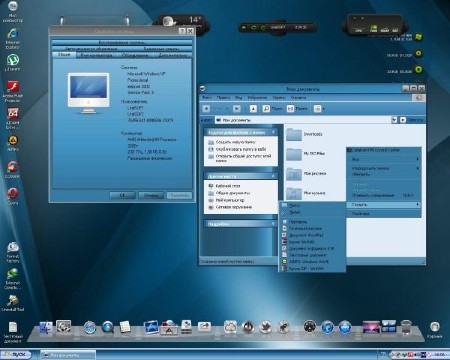Open View menu in Explorer window
This screenshot has height=360, width=450.
click(x=238, y=97)
